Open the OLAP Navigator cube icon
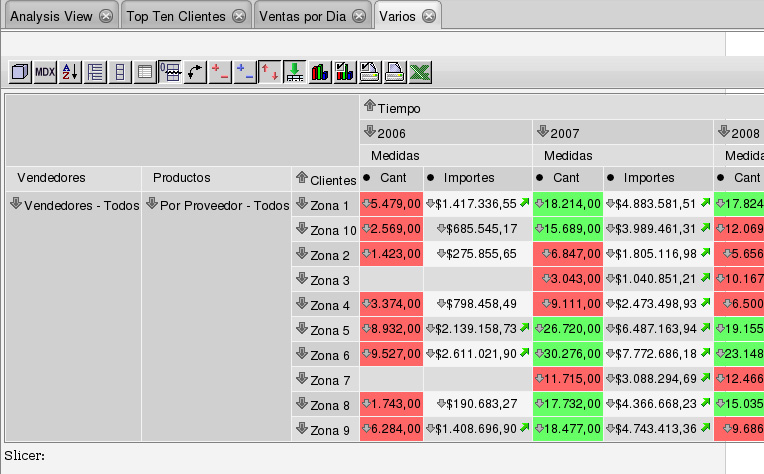764x474 pixels. [20, 72]
